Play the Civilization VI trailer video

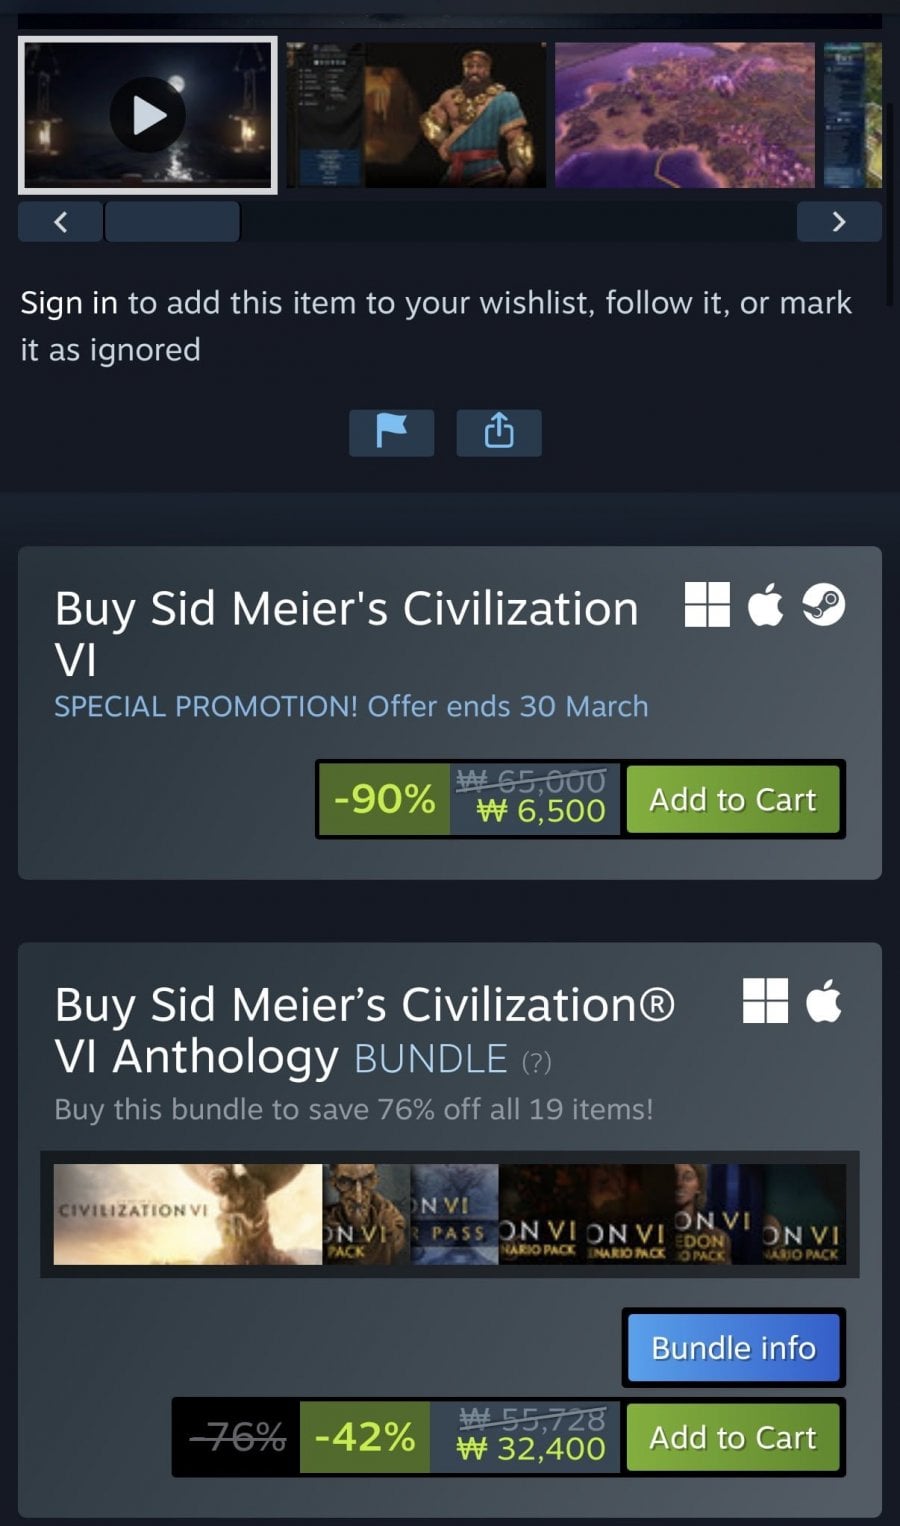[147, 115]
